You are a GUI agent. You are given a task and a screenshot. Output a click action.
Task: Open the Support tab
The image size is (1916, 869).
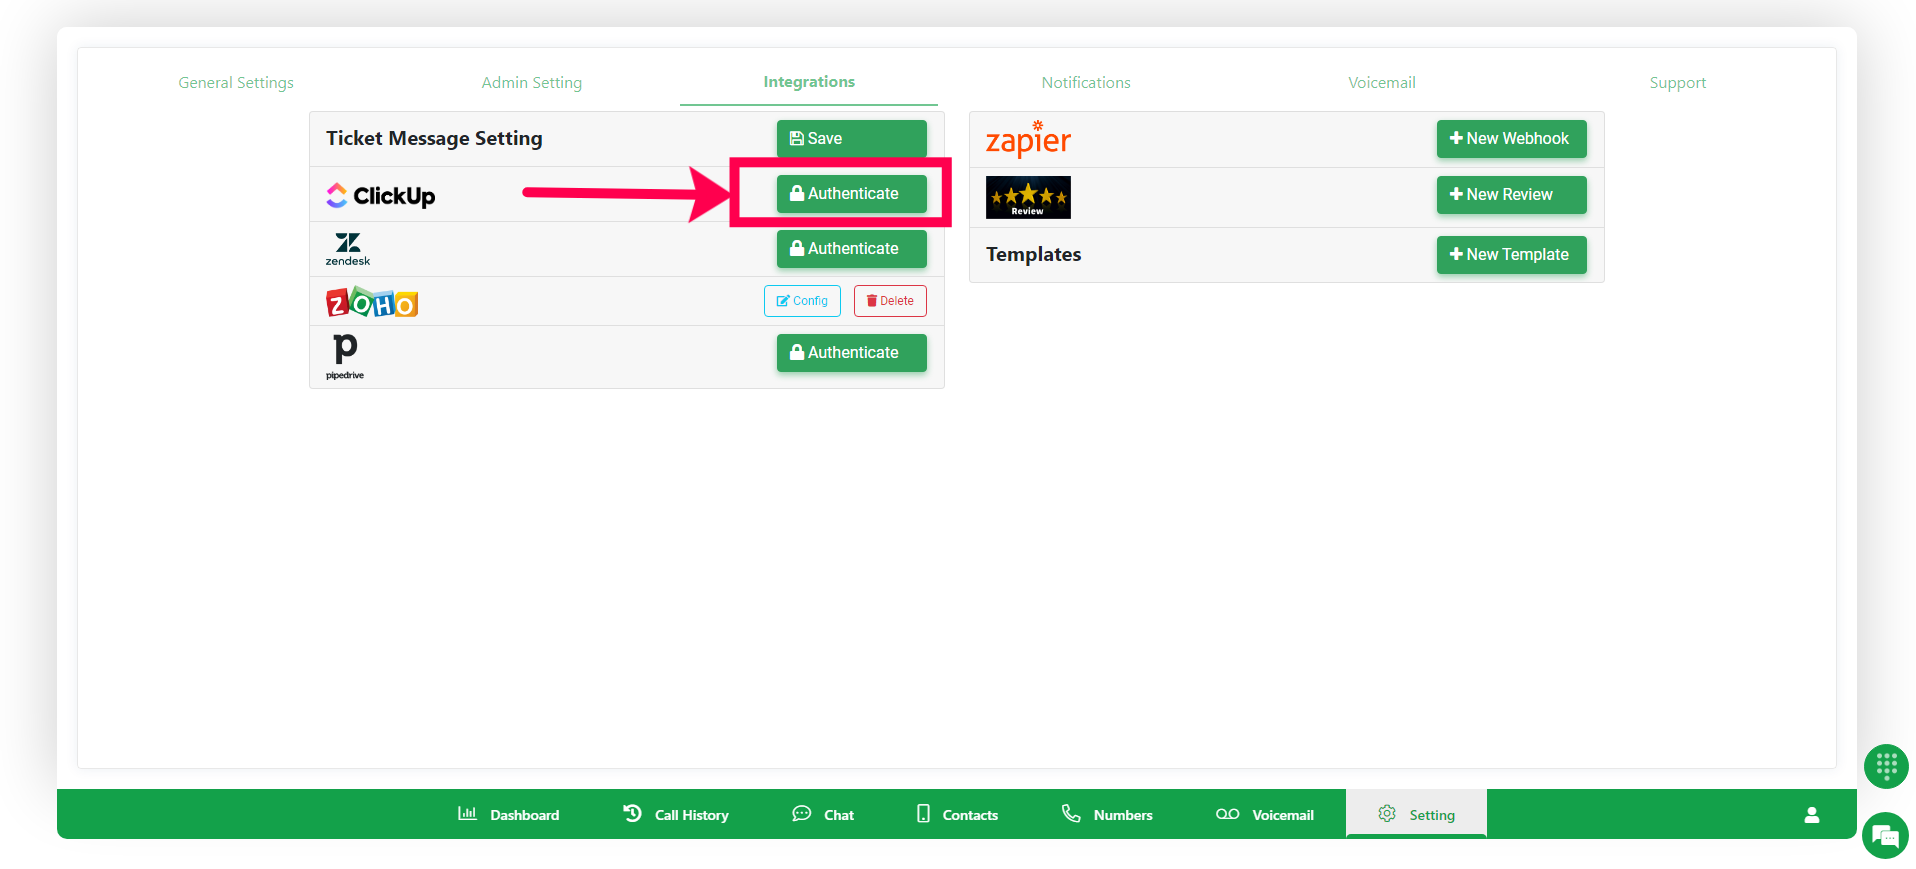click(1677, 83)
